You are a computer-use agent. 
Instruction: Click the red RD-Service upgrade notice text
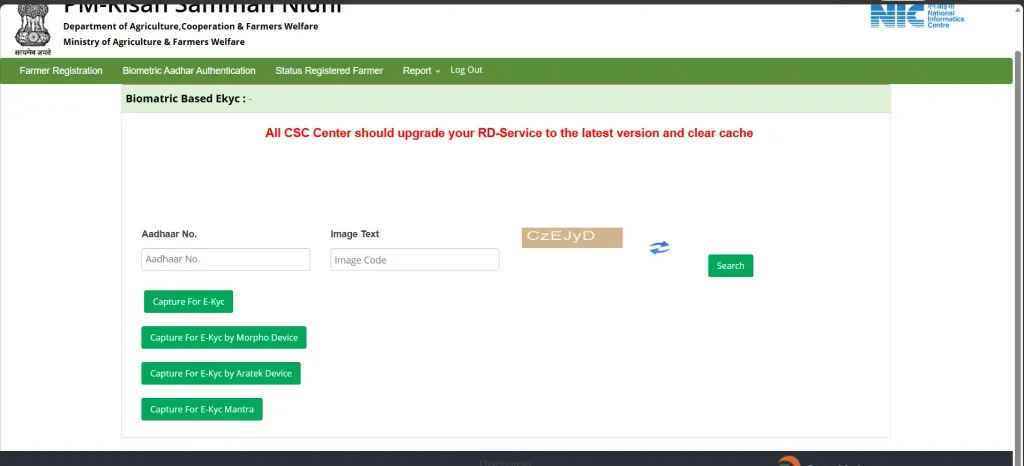509,133
